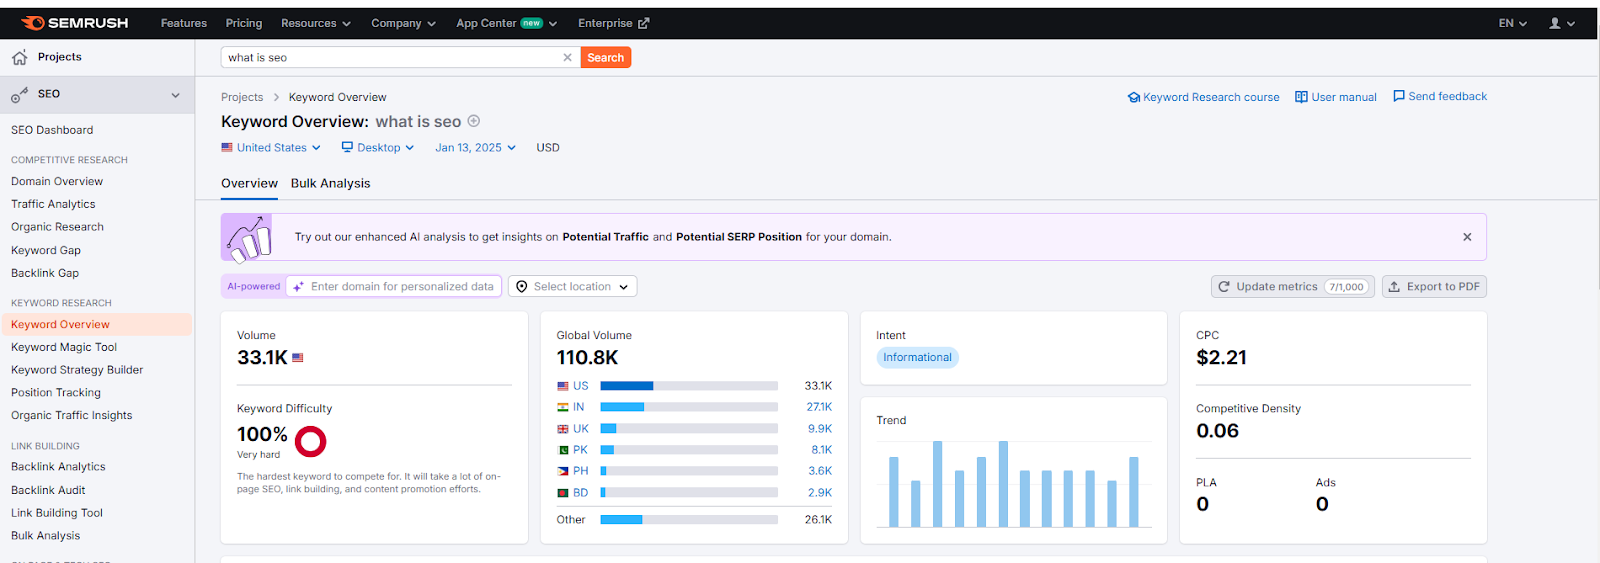This screenshot has height=563, width=1600.
Task: Click the Semrush logo
Action: 74,23
